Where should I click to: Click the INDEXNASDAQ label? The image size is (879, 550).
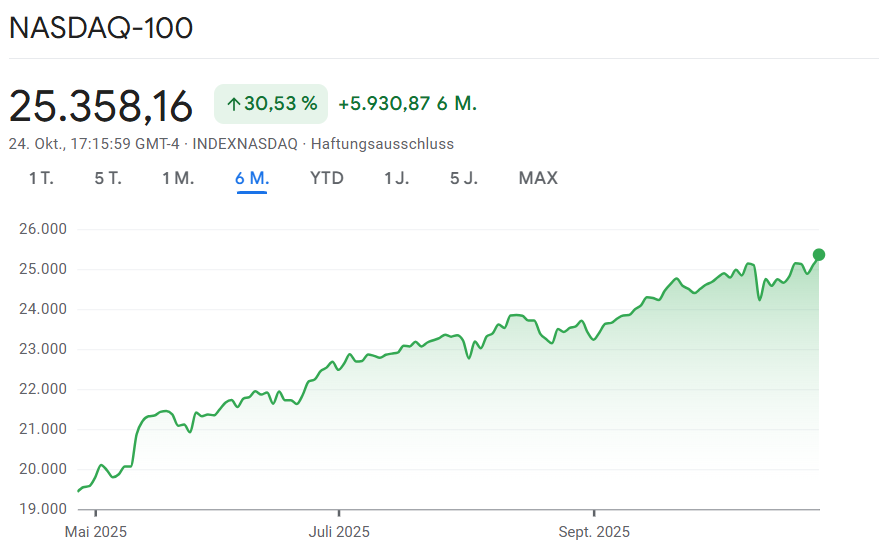tap(245, 144)
